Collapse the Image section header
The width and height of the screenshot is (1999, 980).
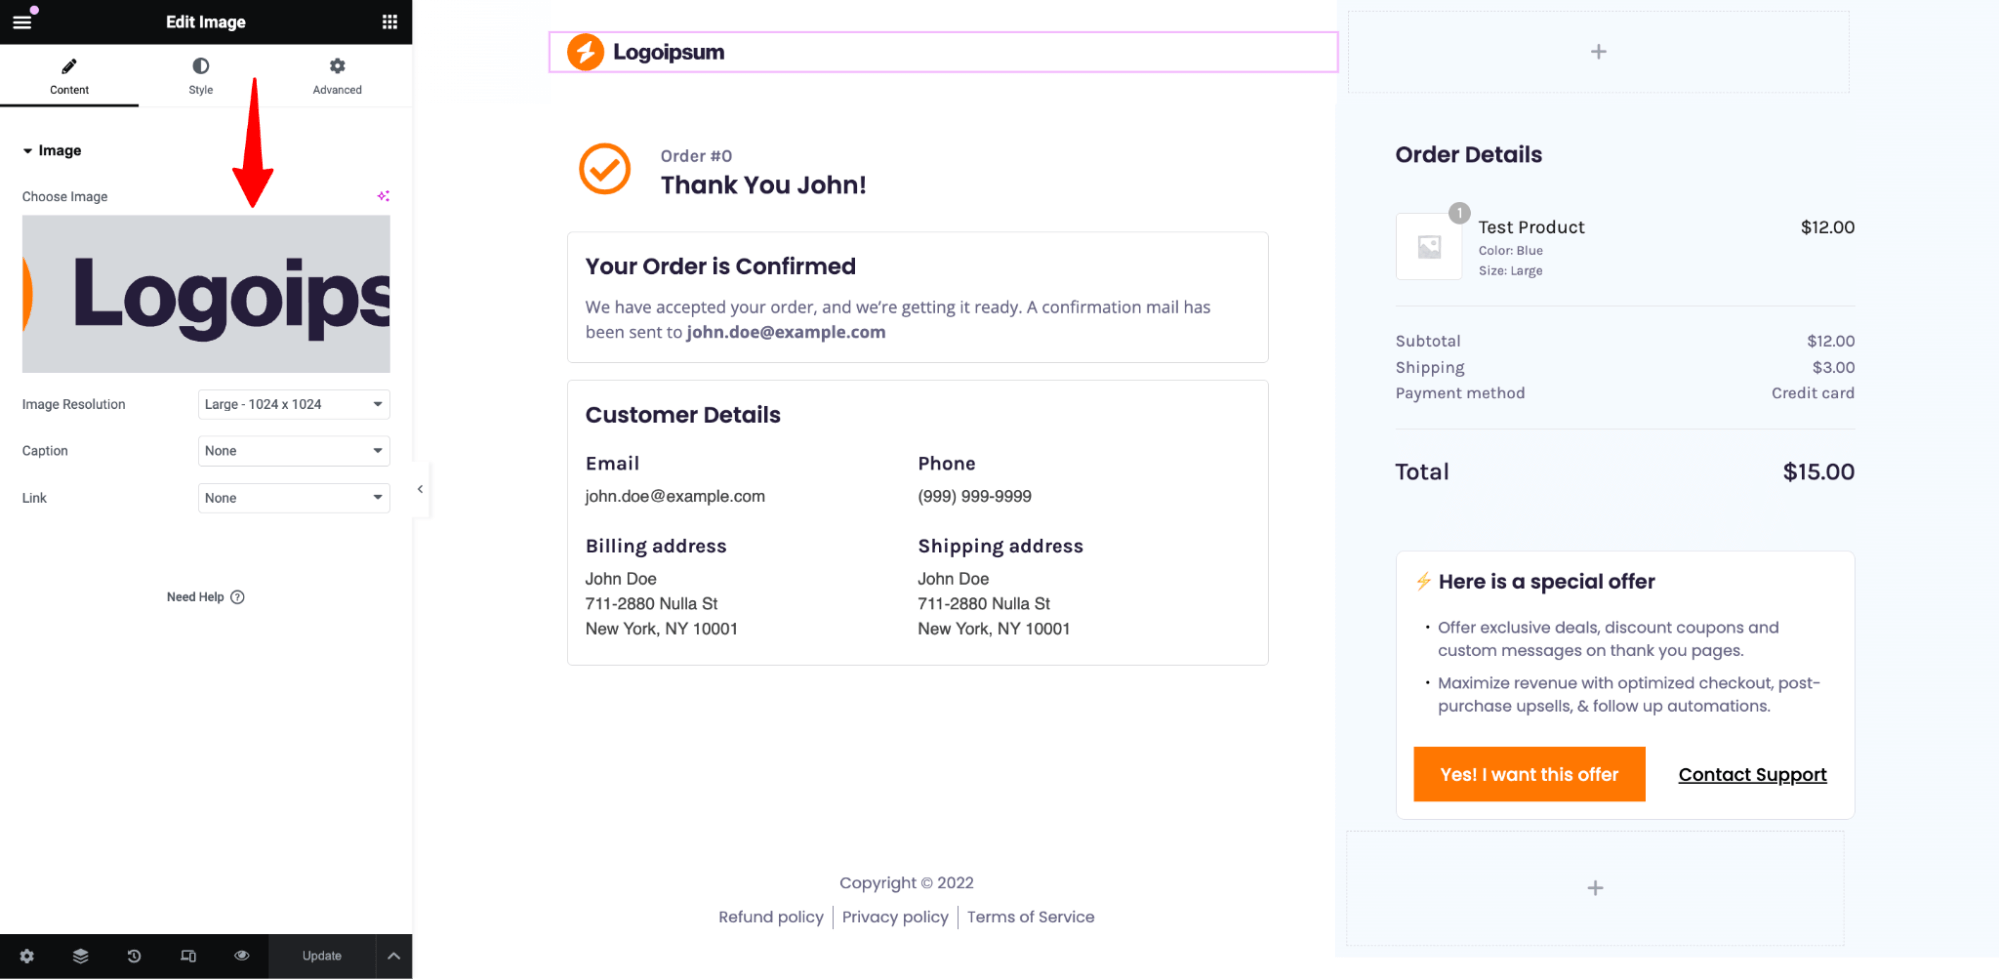(x=52, y=150)
